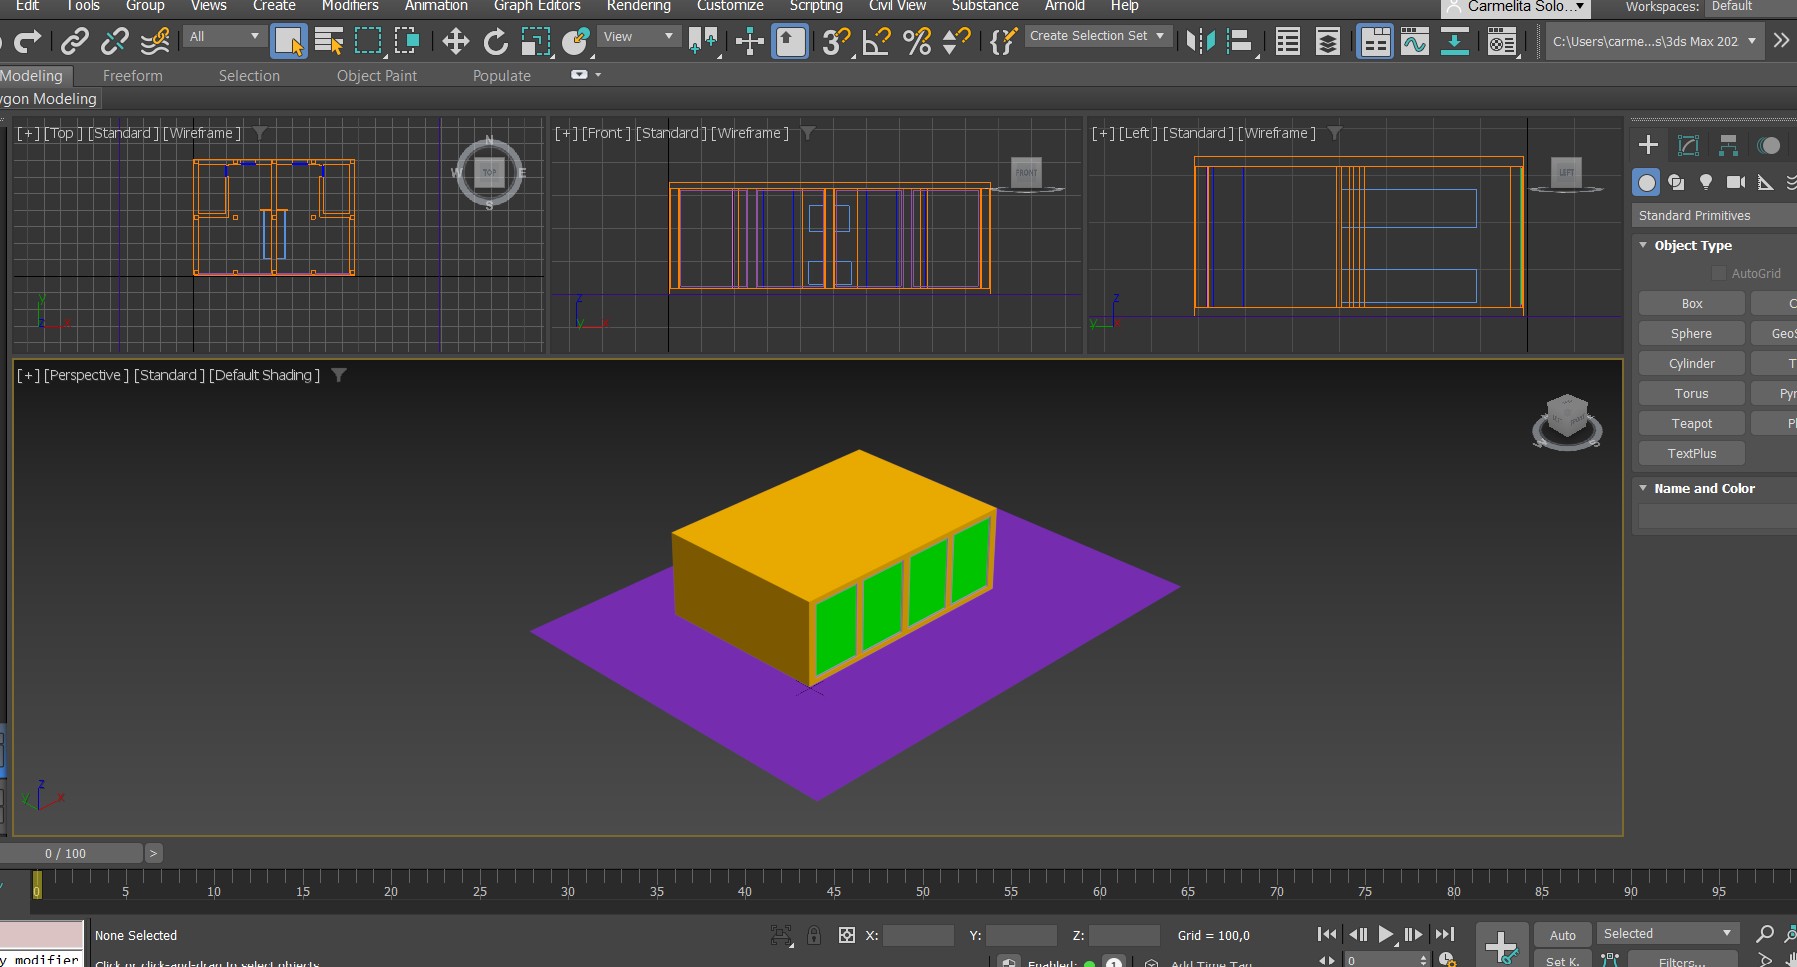
Task: Toggle Auto key mode on
Action: point(1562,935)
